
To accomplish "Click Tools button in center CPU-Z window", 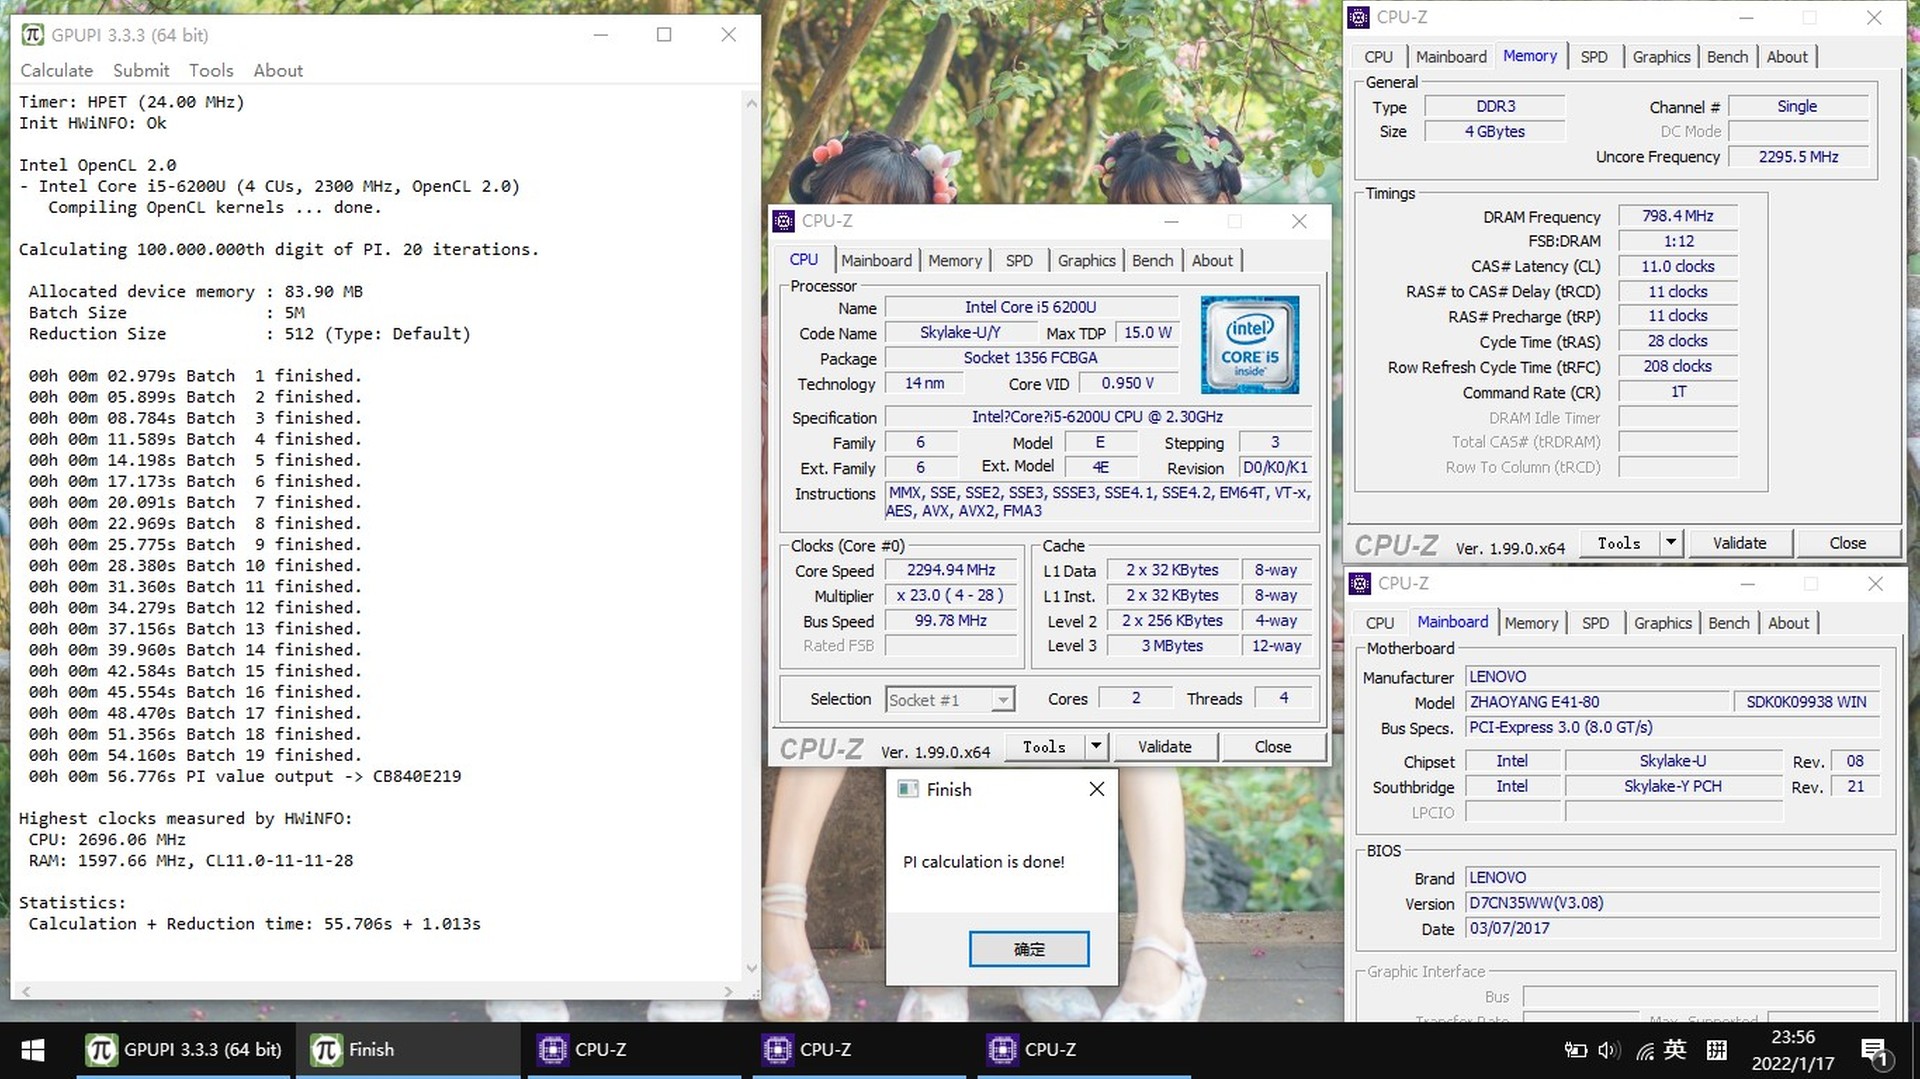I will click(1045, 747).
